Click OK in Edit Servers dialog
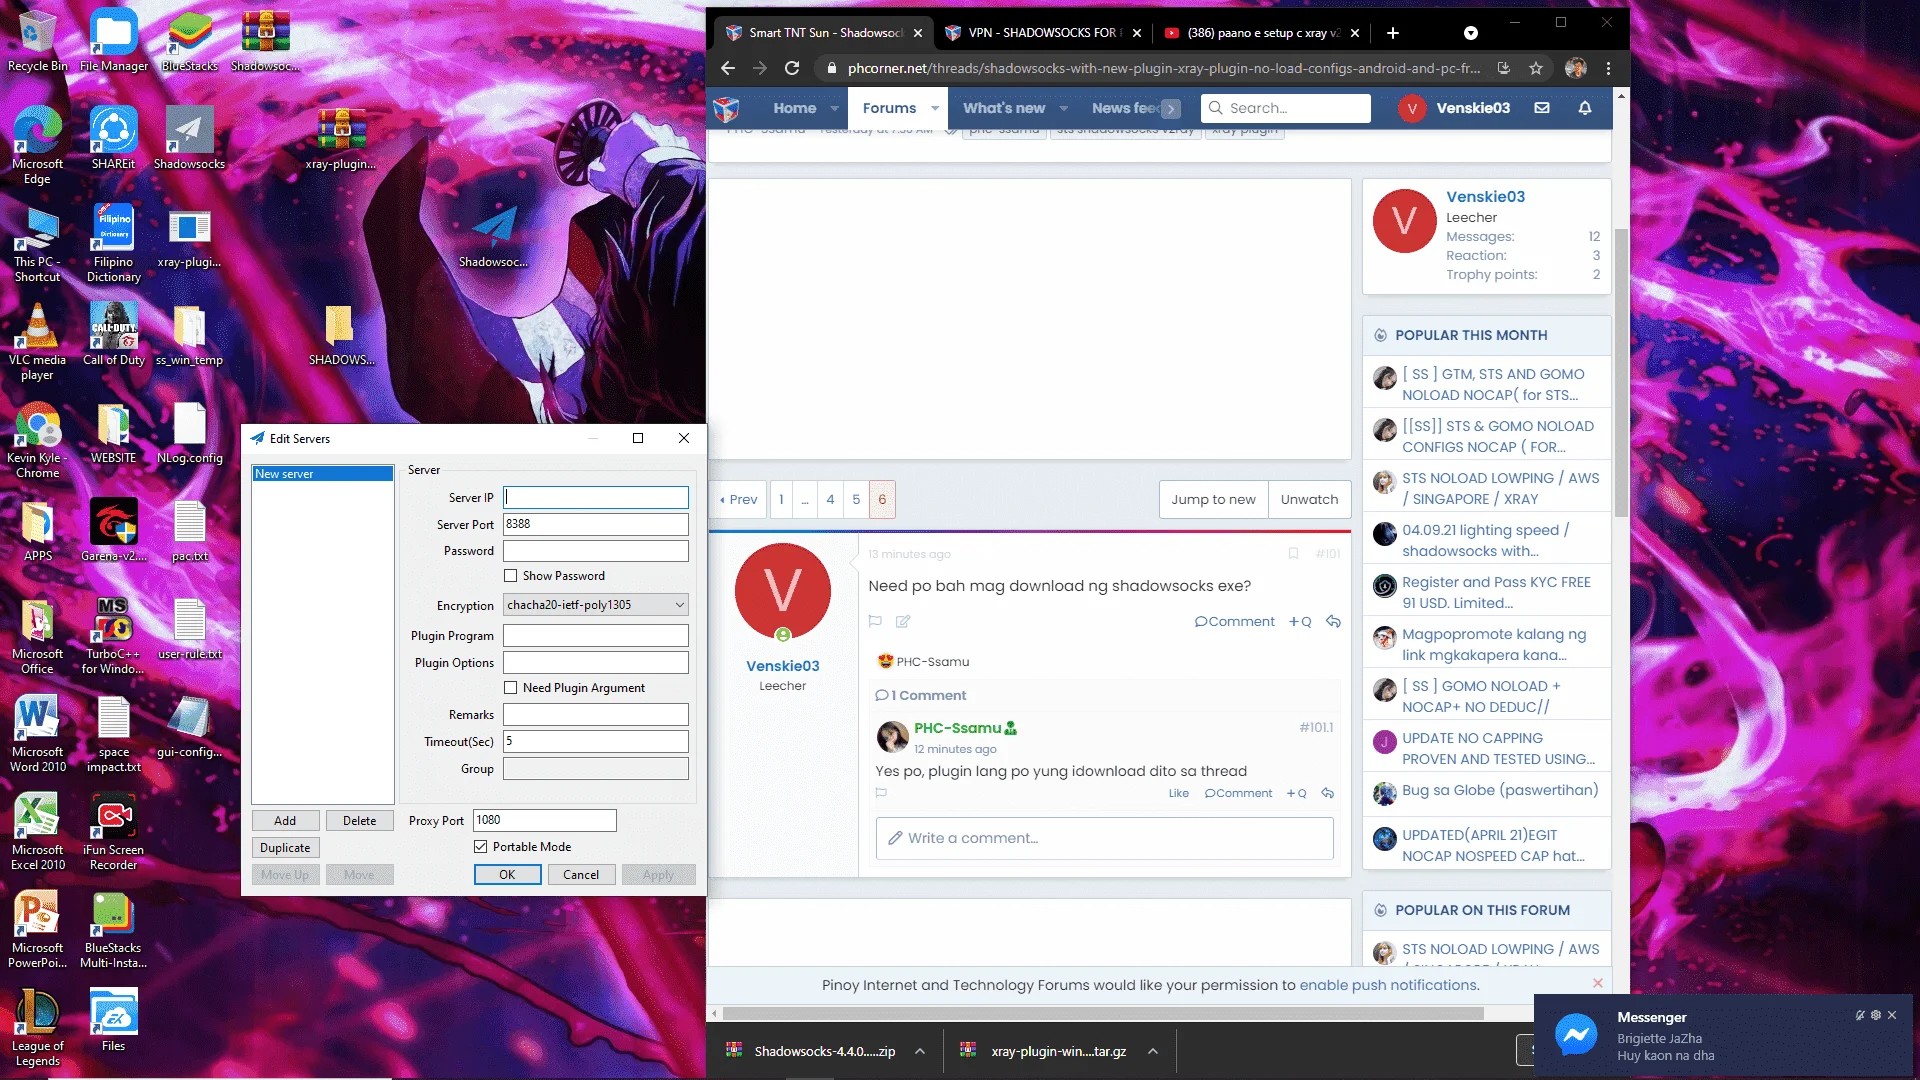 pos(507,875)
